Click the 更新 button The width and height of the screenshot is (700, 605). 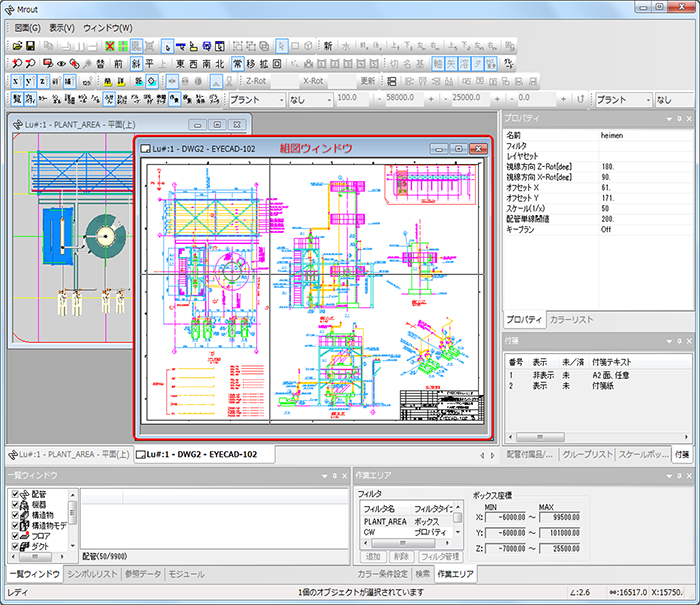(x=368, y=81)
